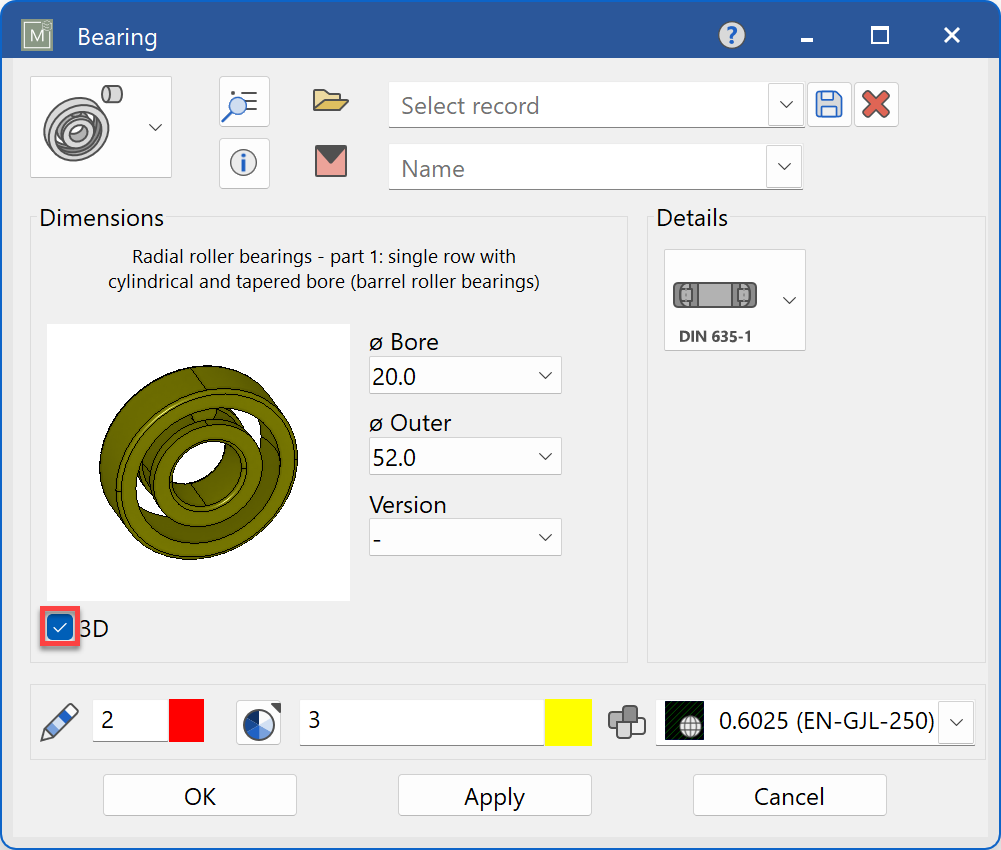Click the pie-chart layer icon
Image resolution: width=1001 pixels, height=850 pixels.
(x=258, y=721)
